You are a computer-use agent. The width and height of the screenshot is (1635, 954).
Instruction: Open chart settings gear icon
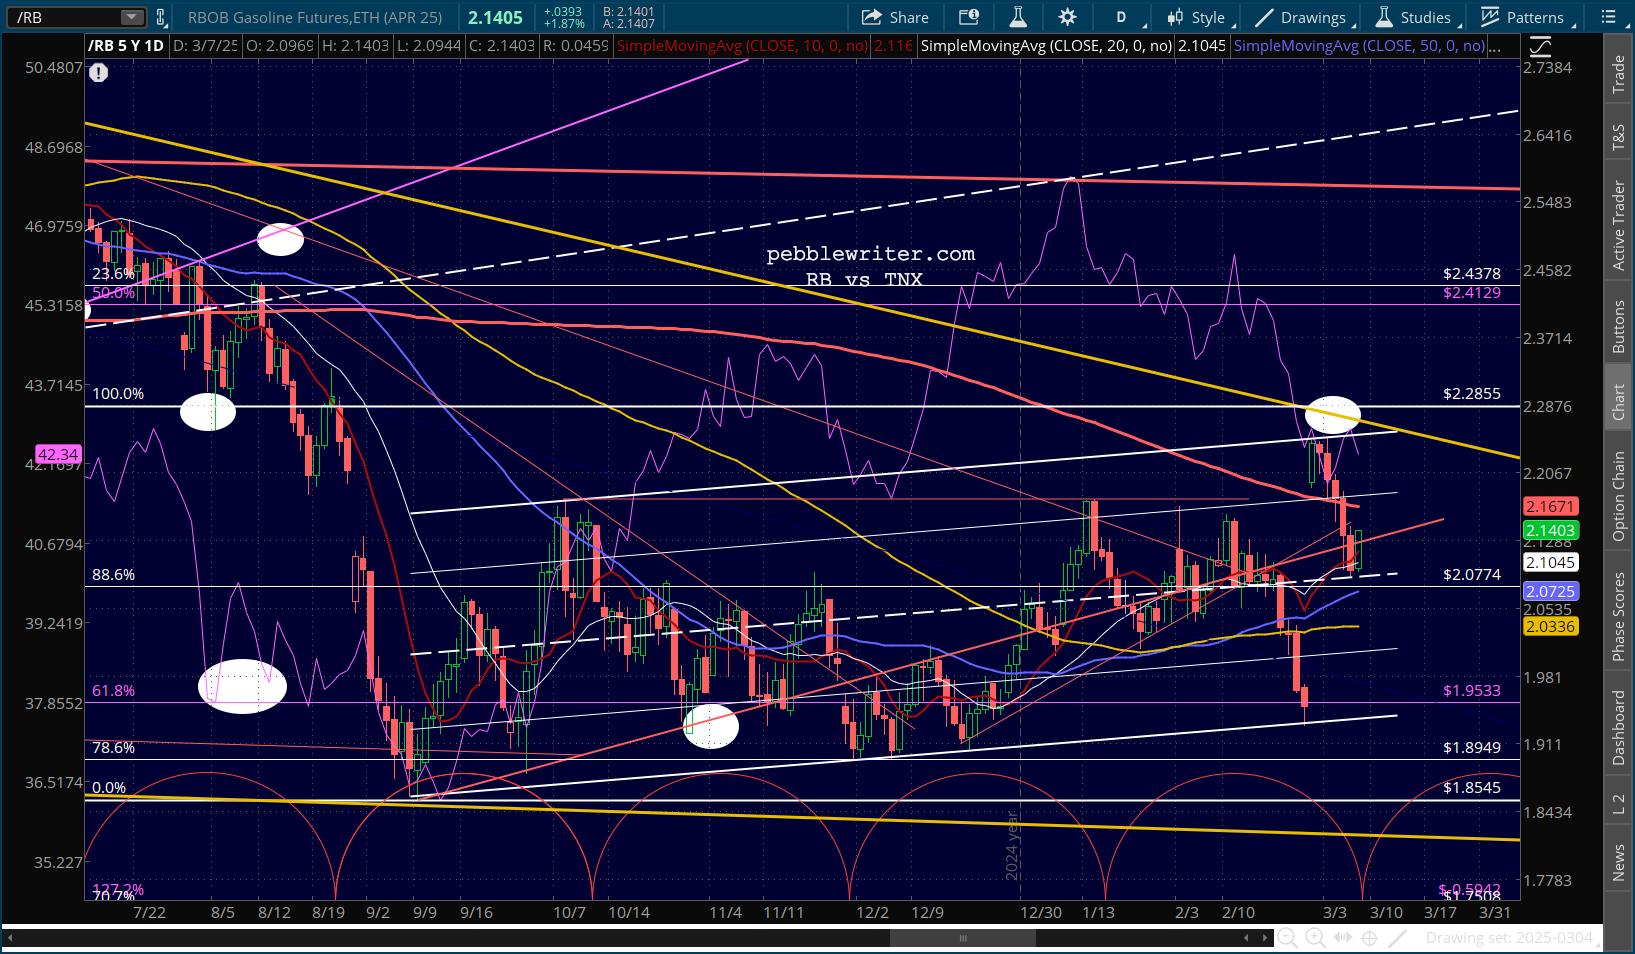click(x=1068, y=17)
